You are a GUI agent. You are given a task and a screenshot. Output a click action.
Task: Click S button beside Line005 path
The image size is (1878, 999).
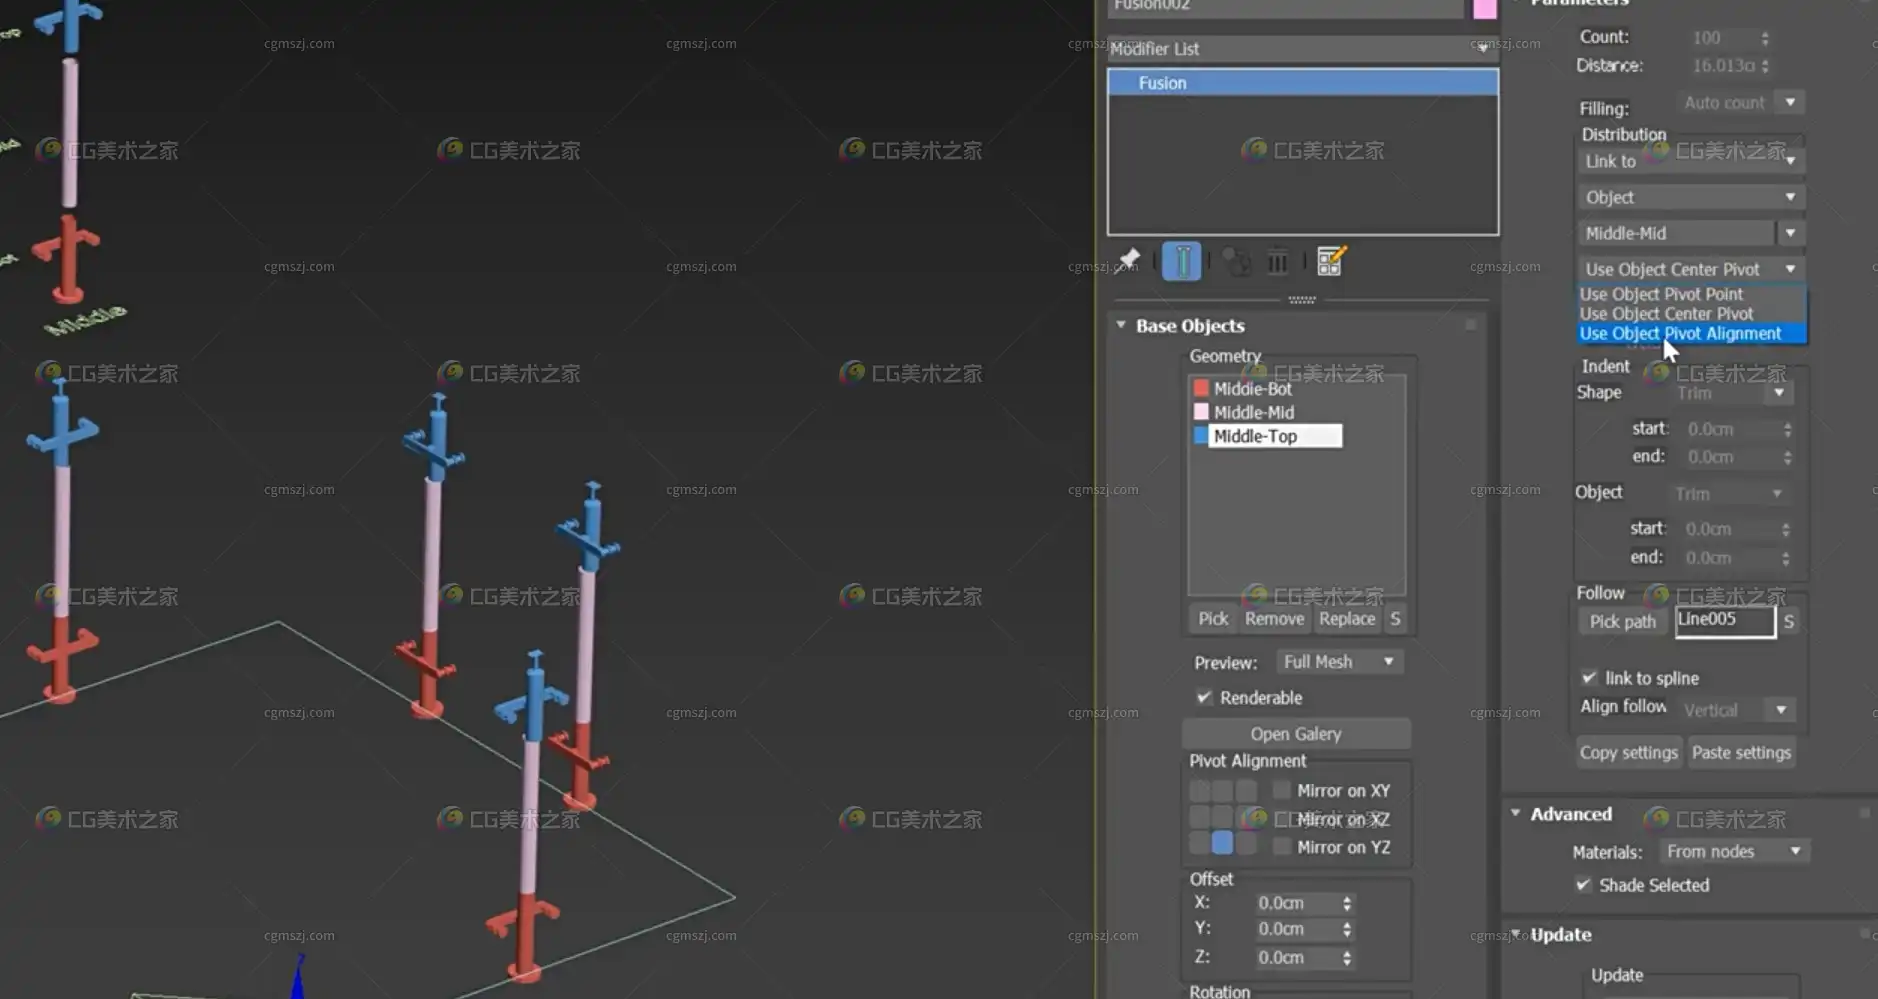click(x=1789, y=622)
